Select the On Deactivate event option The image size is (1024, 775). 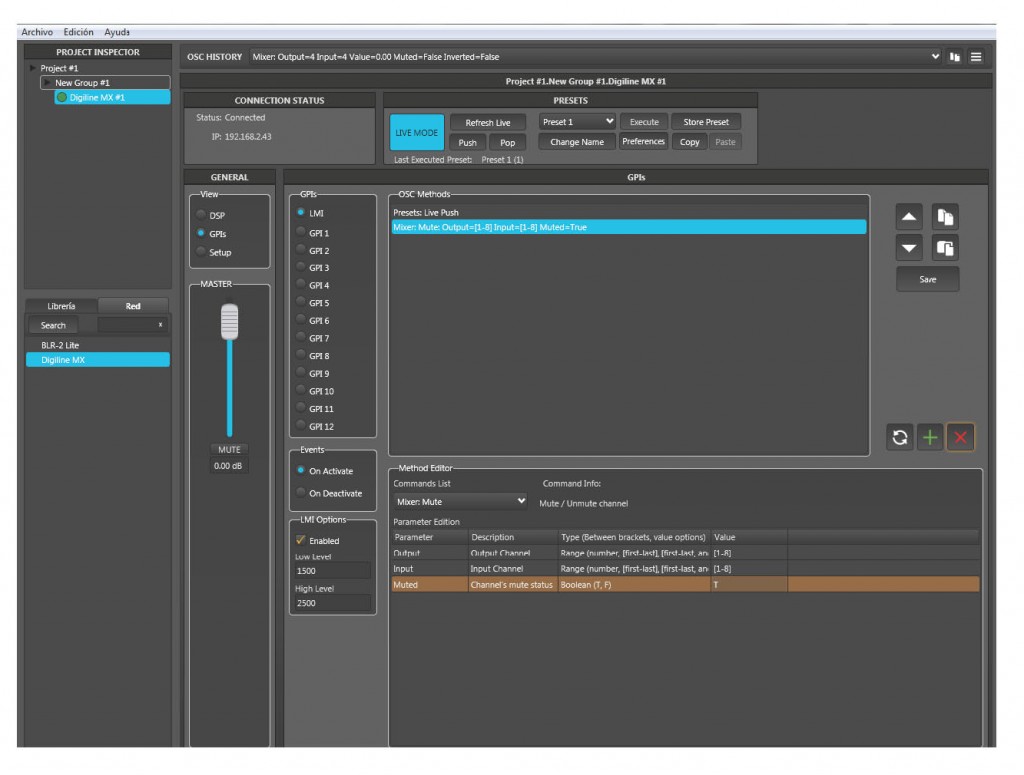[301, 493]
